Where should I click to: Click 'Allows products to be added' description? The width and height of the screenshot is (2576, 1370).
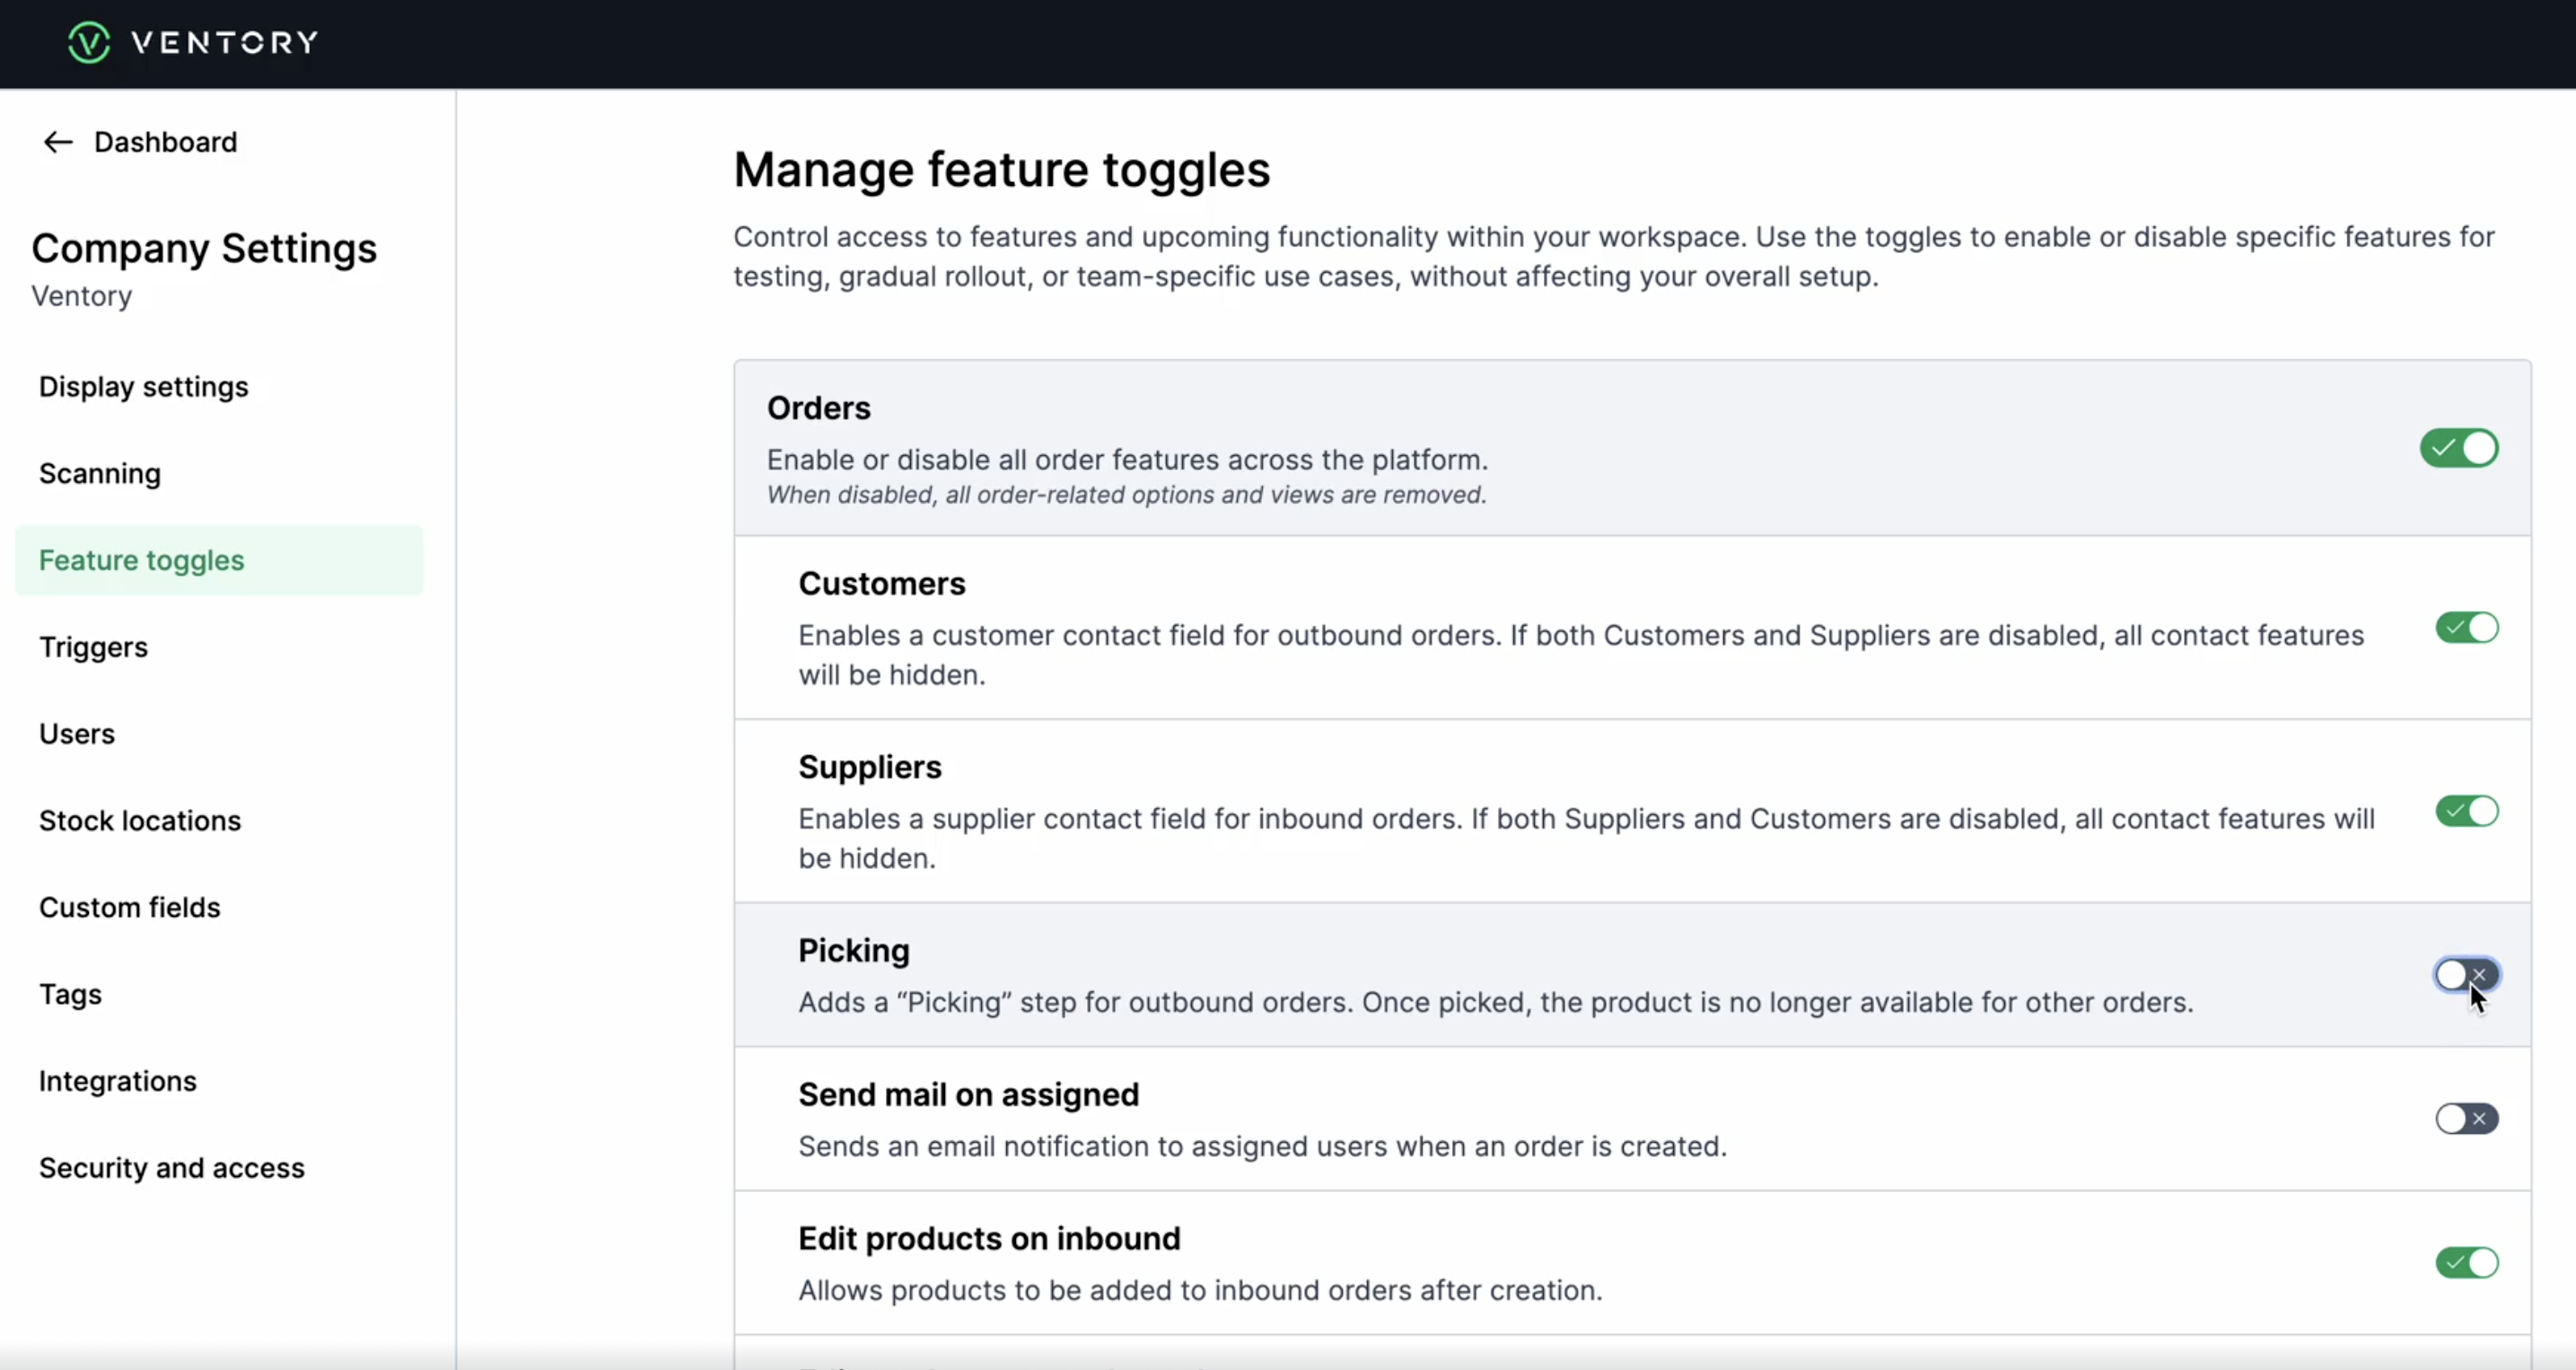point(1200,1291)
